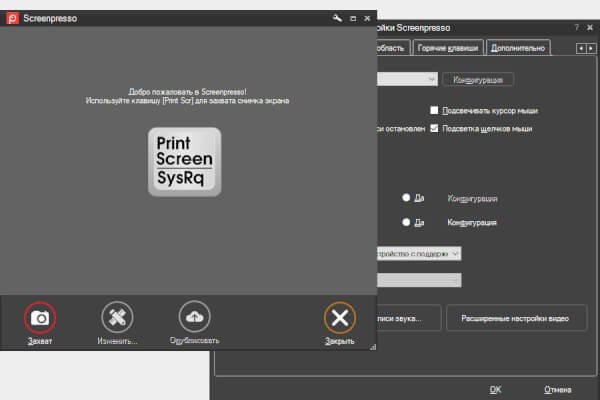Switch to the partially hidden 'область' tab
Image resolution: width=600 pixels, height=400 pixels.
[x=393, y=48]
